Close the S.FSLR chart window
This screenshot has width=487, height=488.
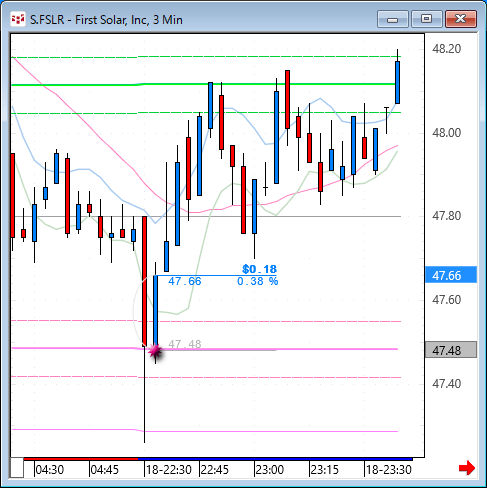click(x=461, y=19)
